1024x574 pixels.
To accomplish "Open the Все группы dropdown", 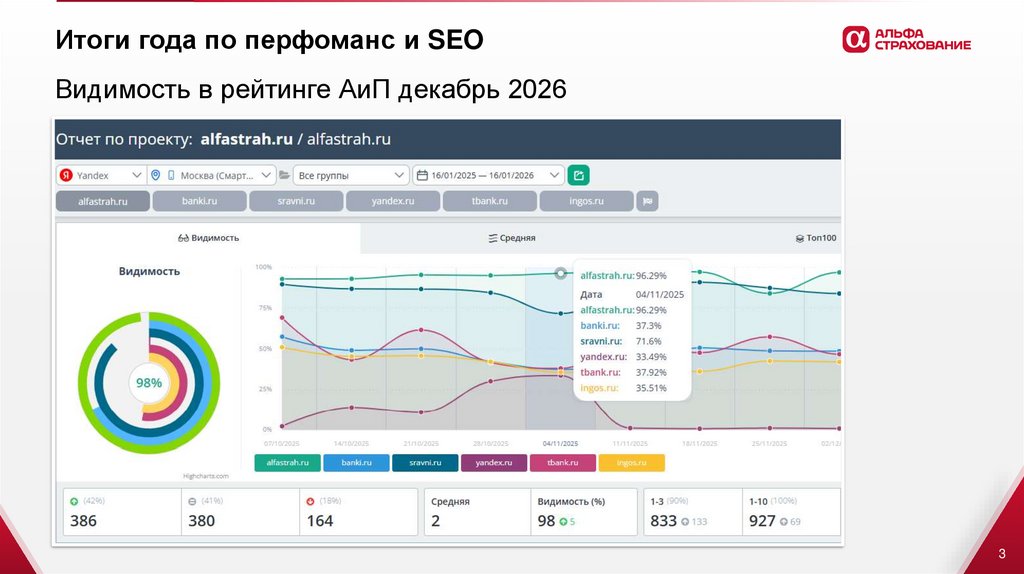I will [x=351, y=175].
